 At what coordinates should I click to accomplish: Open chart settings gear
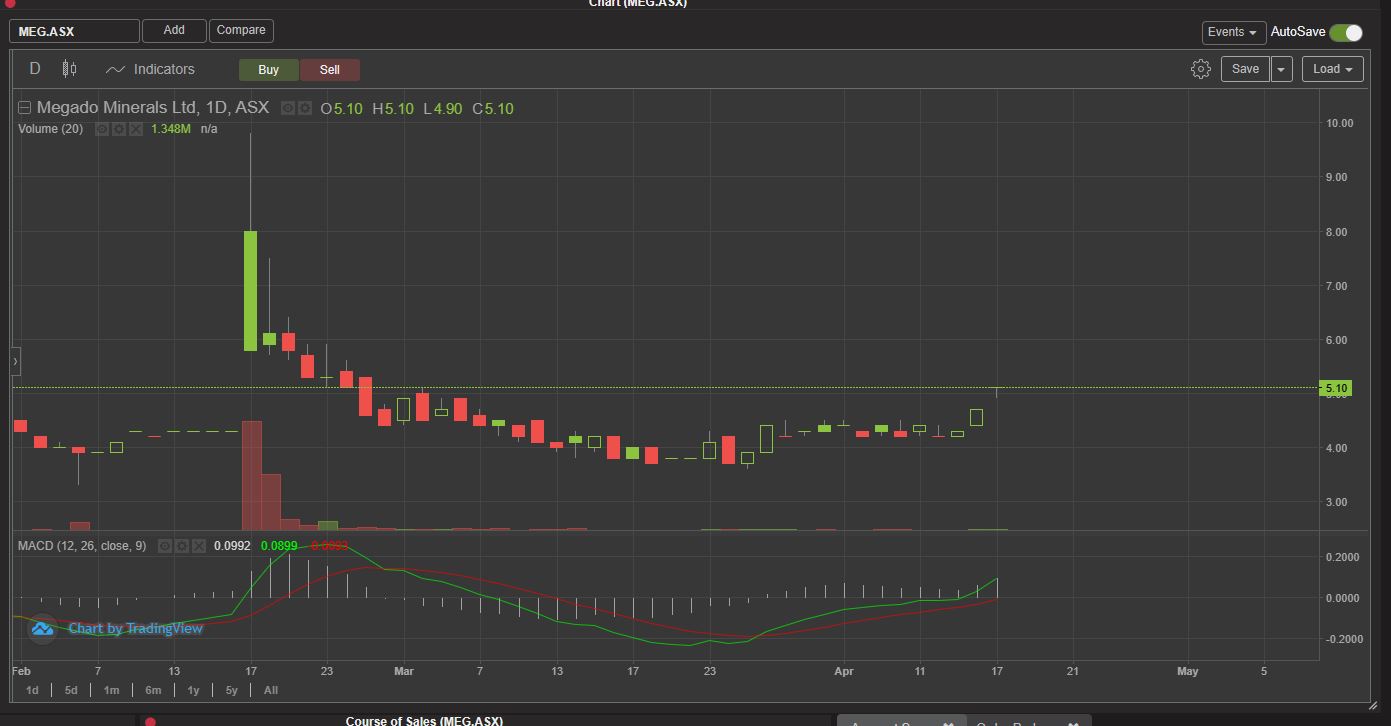pos(1201,69)
